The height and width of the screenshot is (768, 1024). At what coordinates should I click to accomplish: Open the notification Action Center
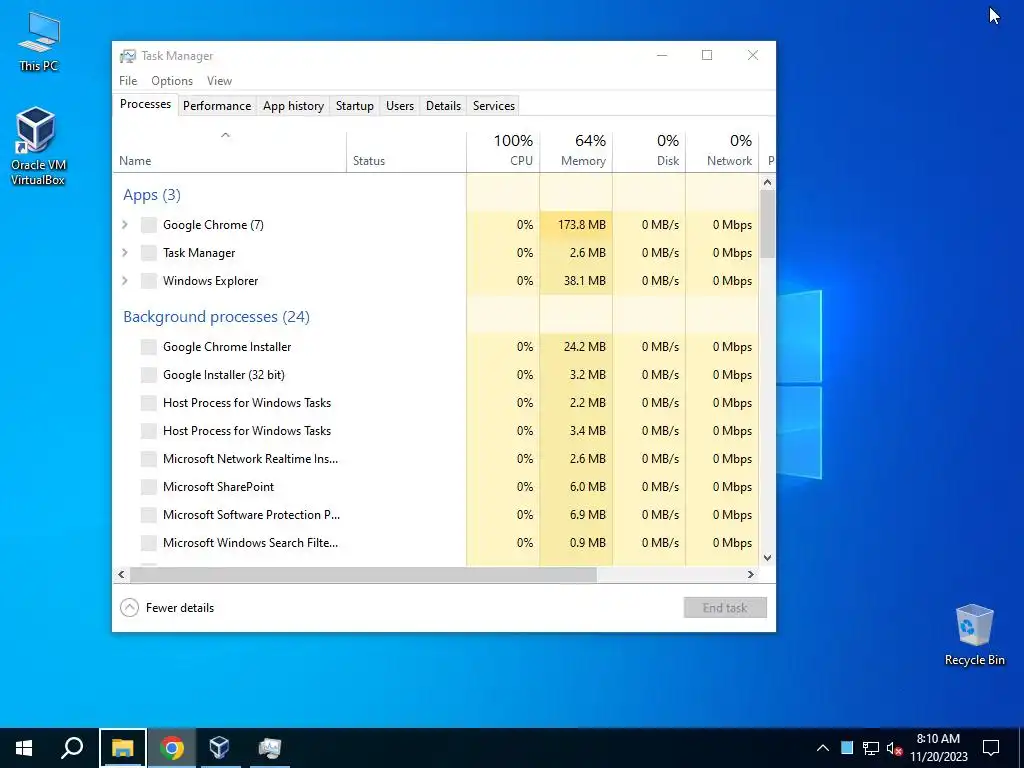pos(991,748)
